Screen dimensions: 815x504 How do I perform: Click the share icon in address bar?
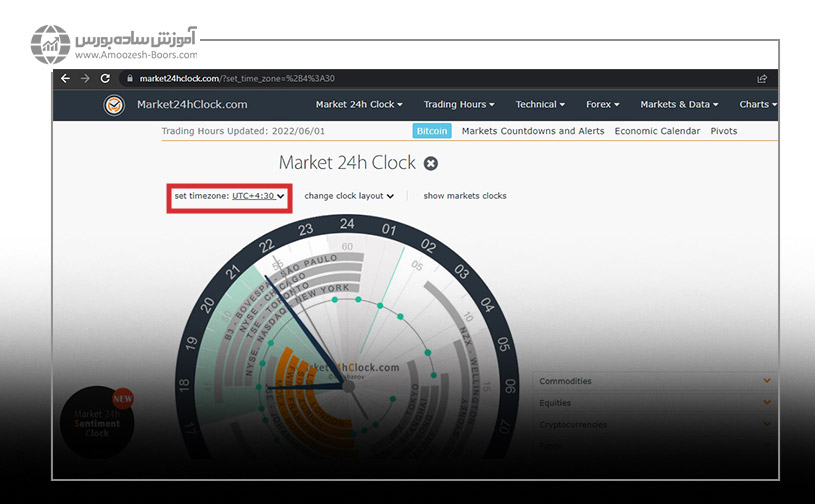click(x=762, y=78)
